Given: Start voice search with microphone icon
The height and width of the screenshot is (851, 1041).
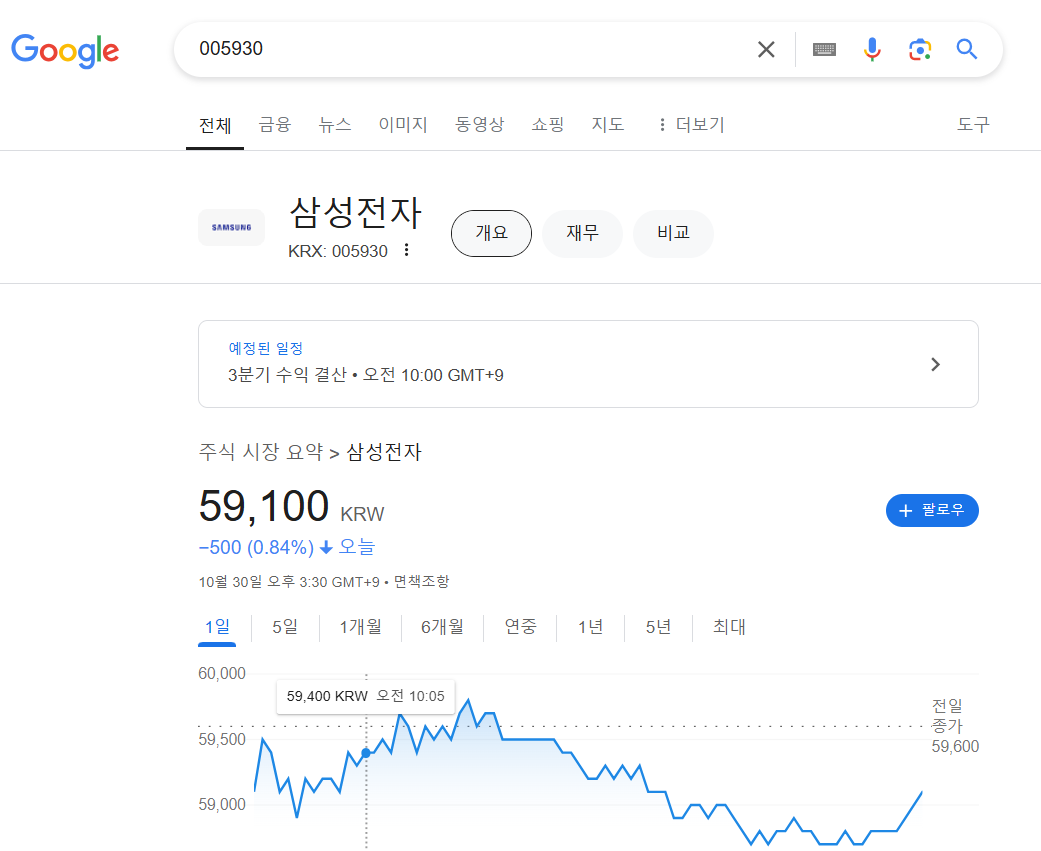Looking at the screenshot, I should [872, 49].
